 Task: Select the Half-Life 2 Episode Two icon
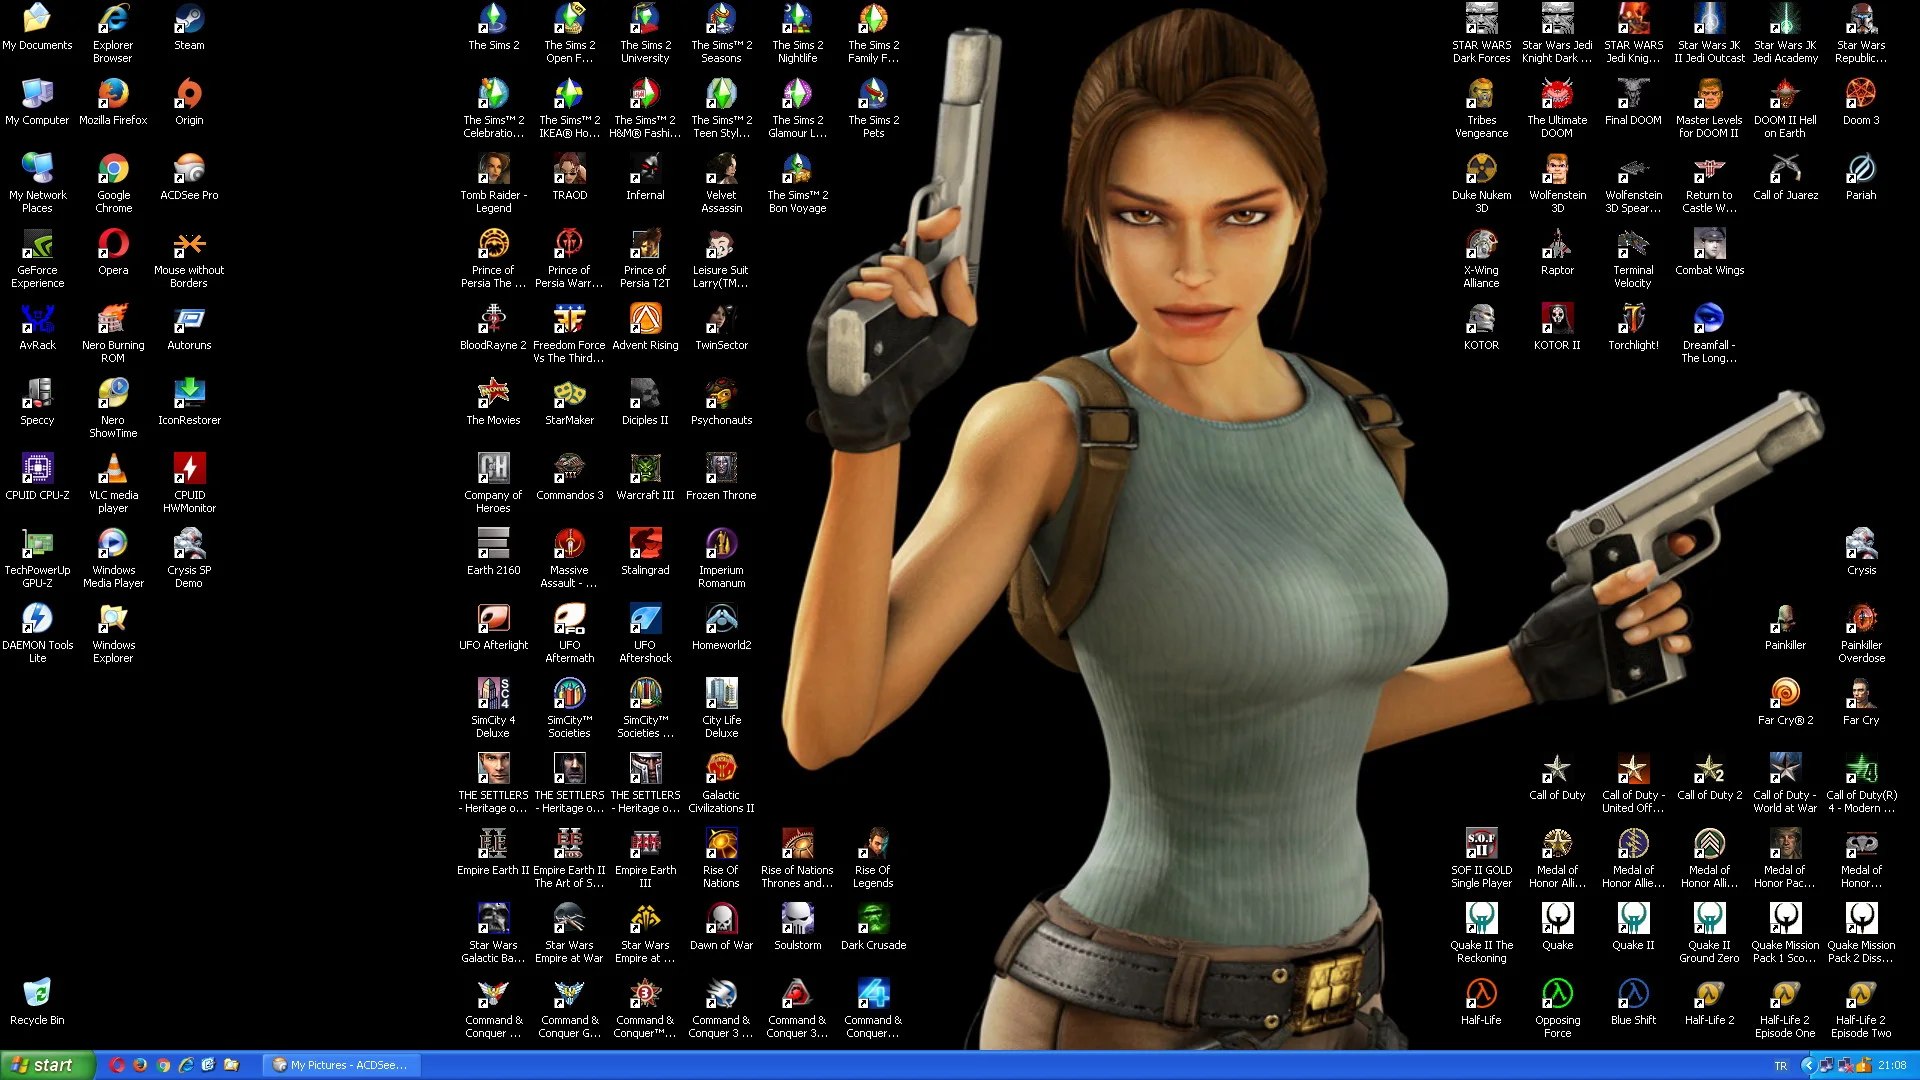click(1861, 1009)
